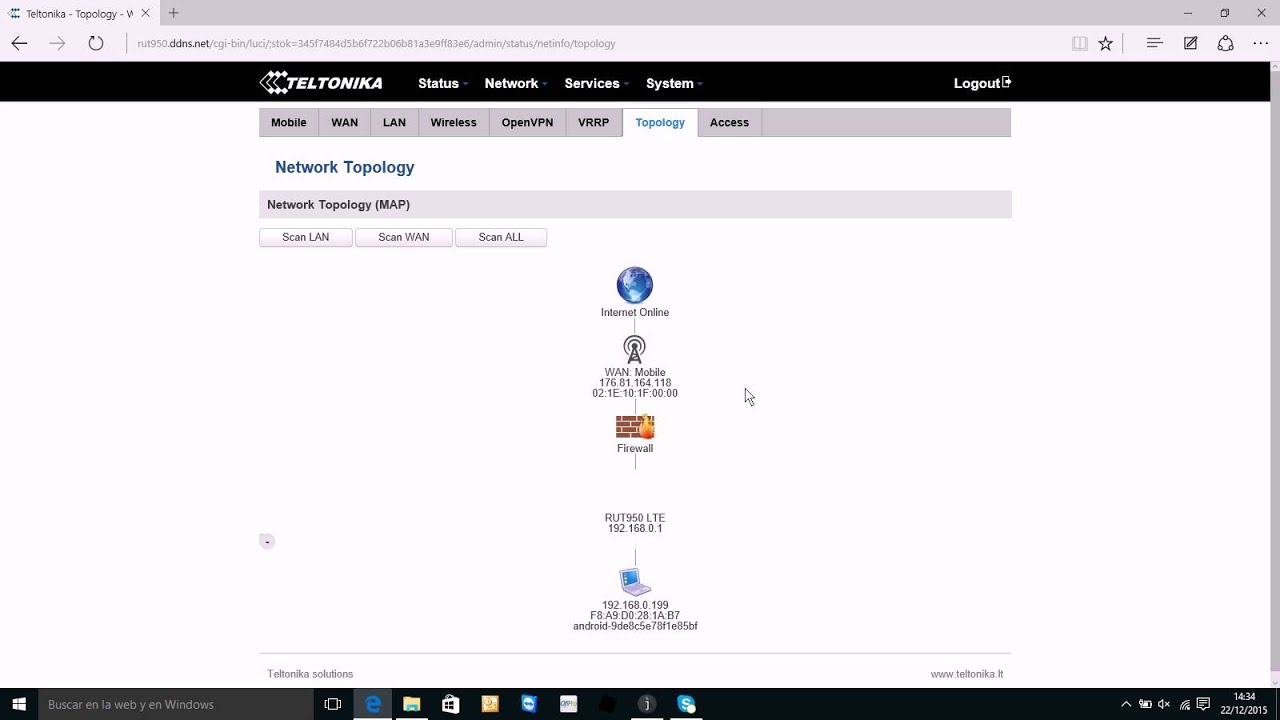Open File Explorer from taskbar

(411, 704)
